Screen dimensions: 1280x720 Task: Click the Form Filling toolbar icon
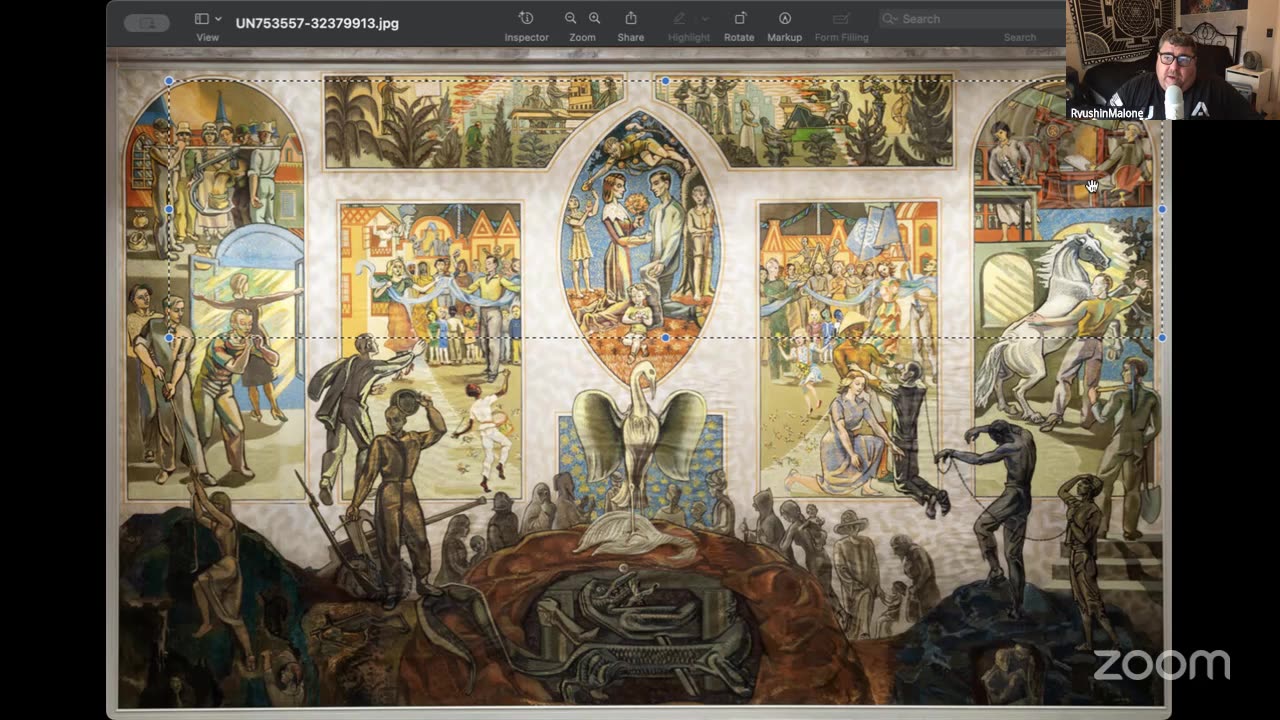click(841, 18)
